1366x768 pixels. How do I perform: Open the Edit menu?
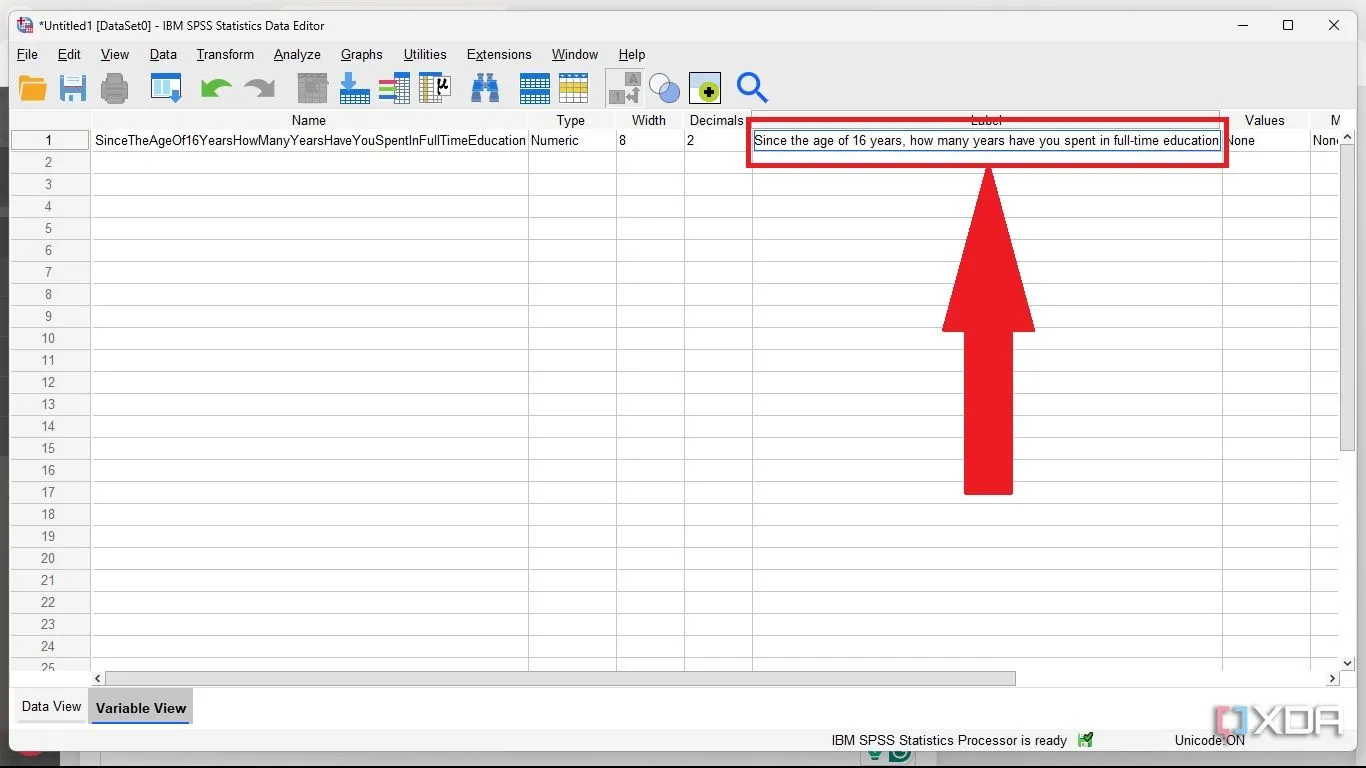tap(69, 54)
